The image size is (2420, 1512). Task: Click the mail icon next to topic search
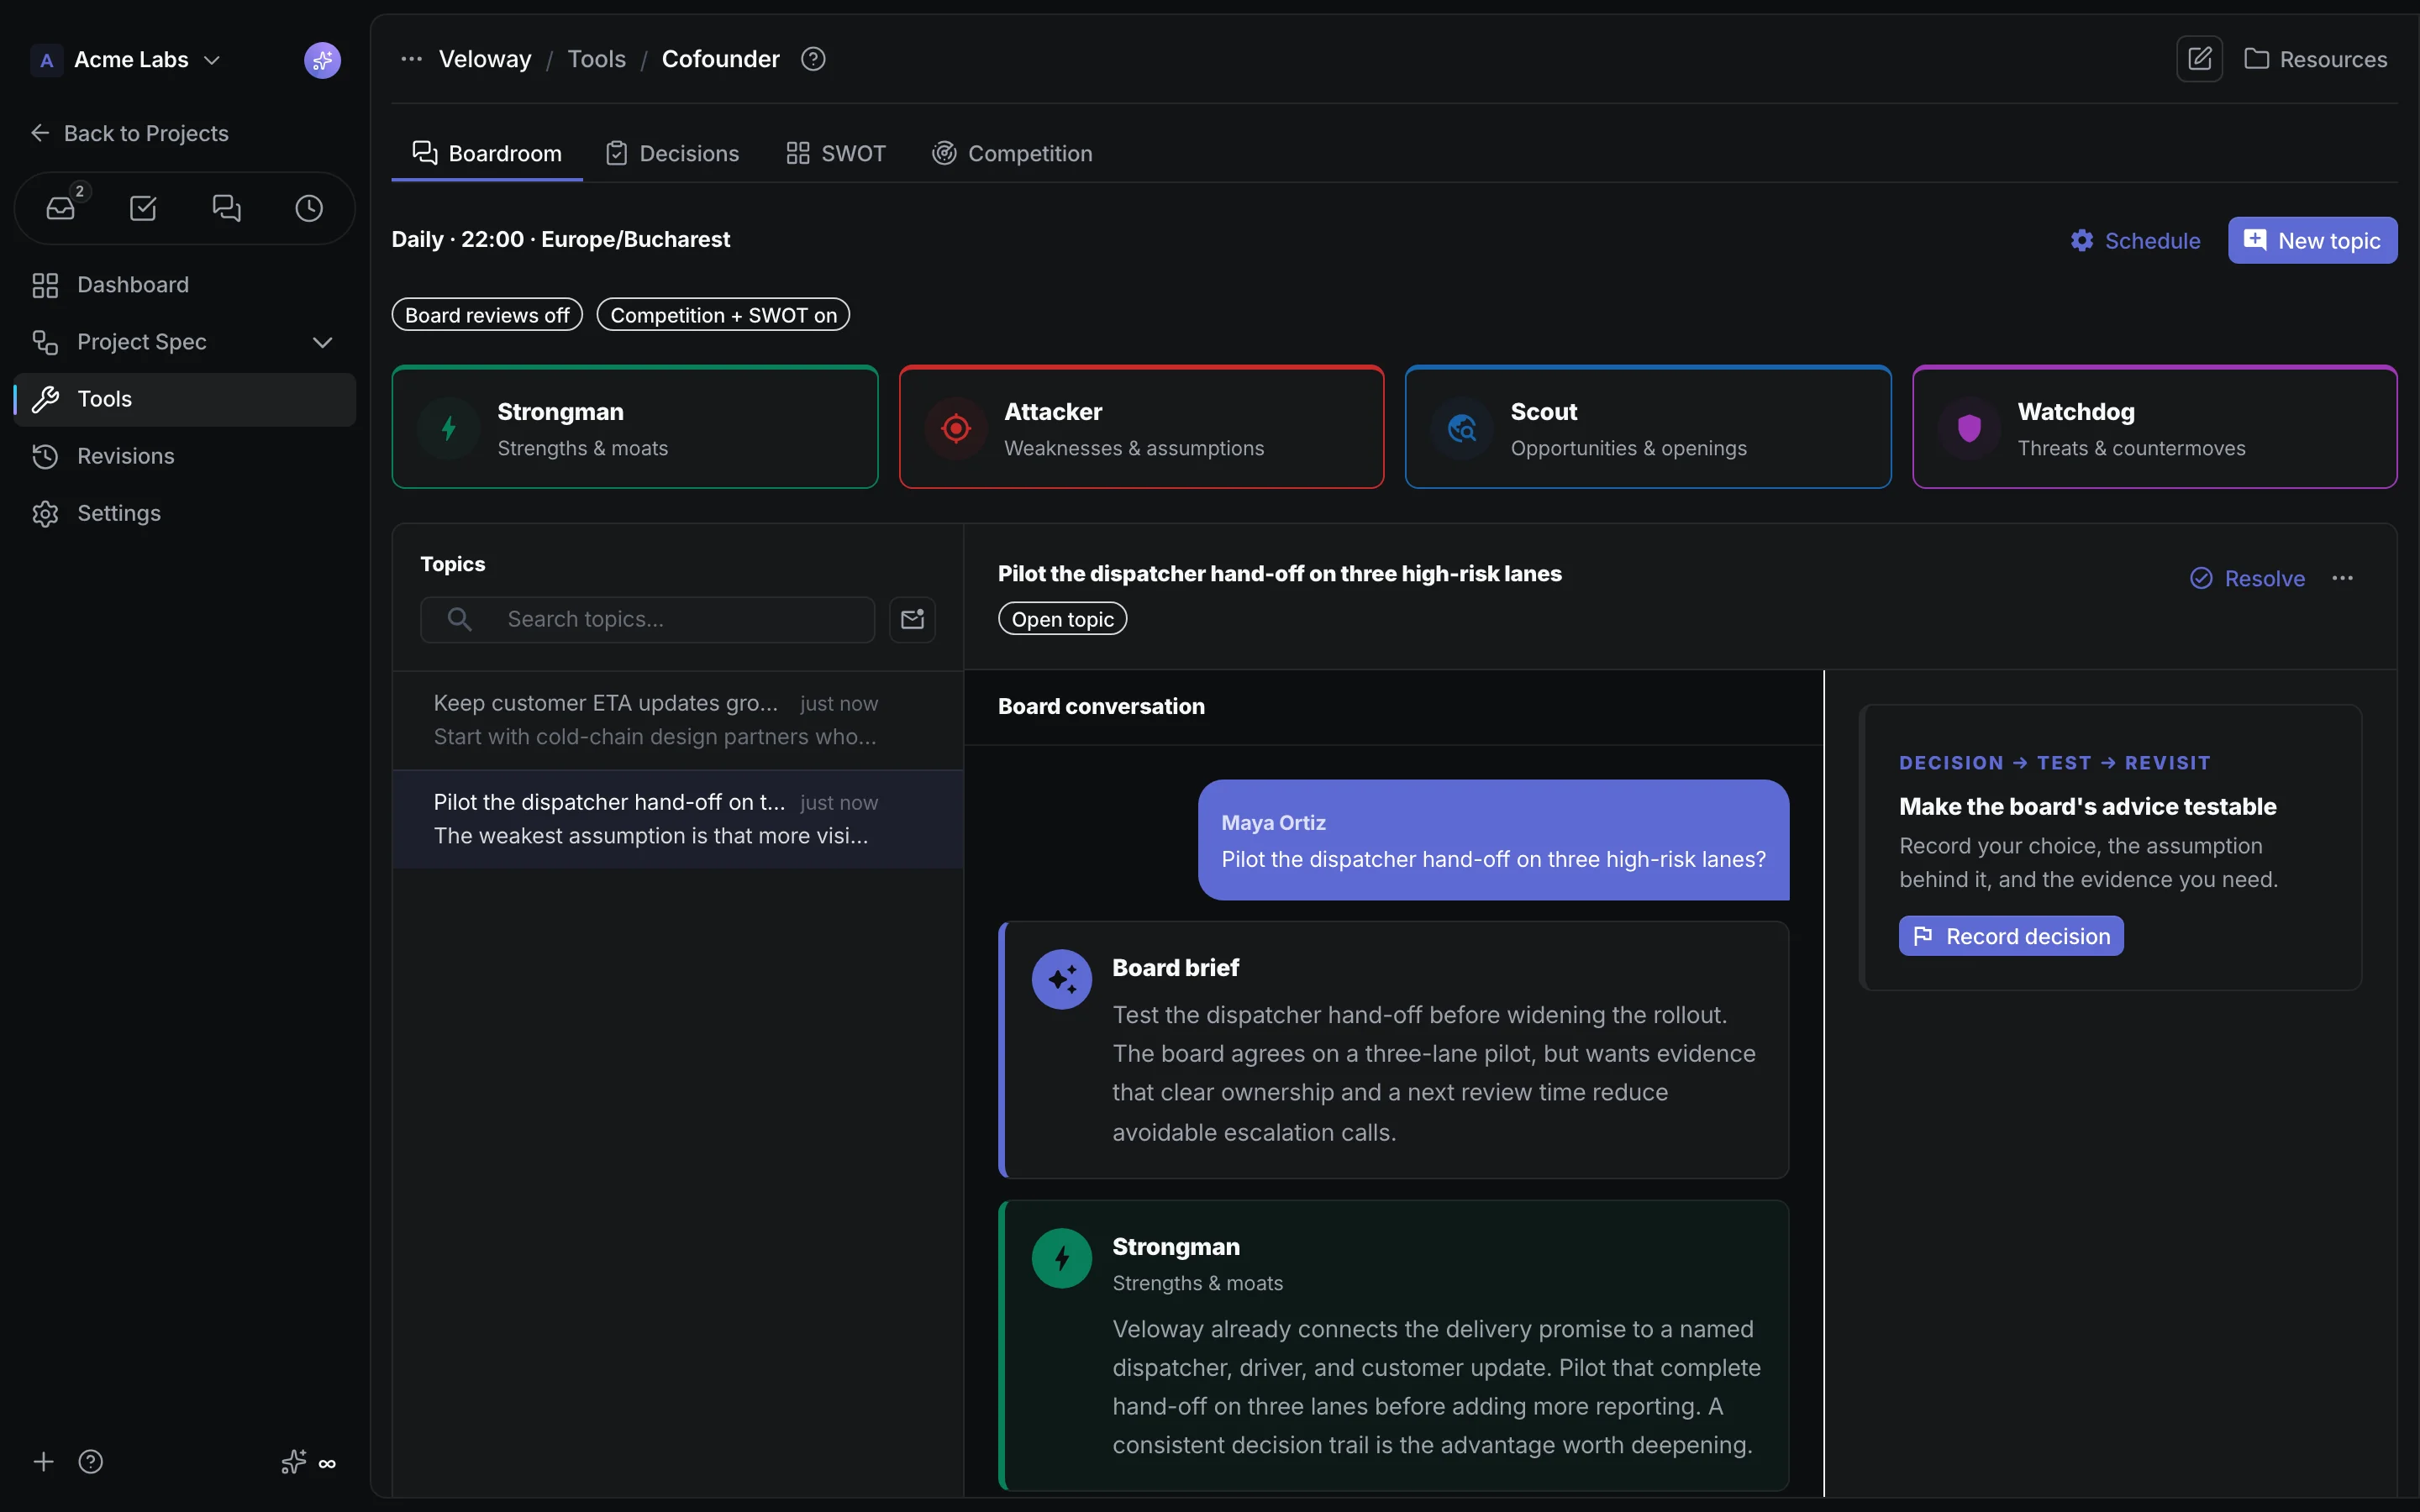pos(912,619)
